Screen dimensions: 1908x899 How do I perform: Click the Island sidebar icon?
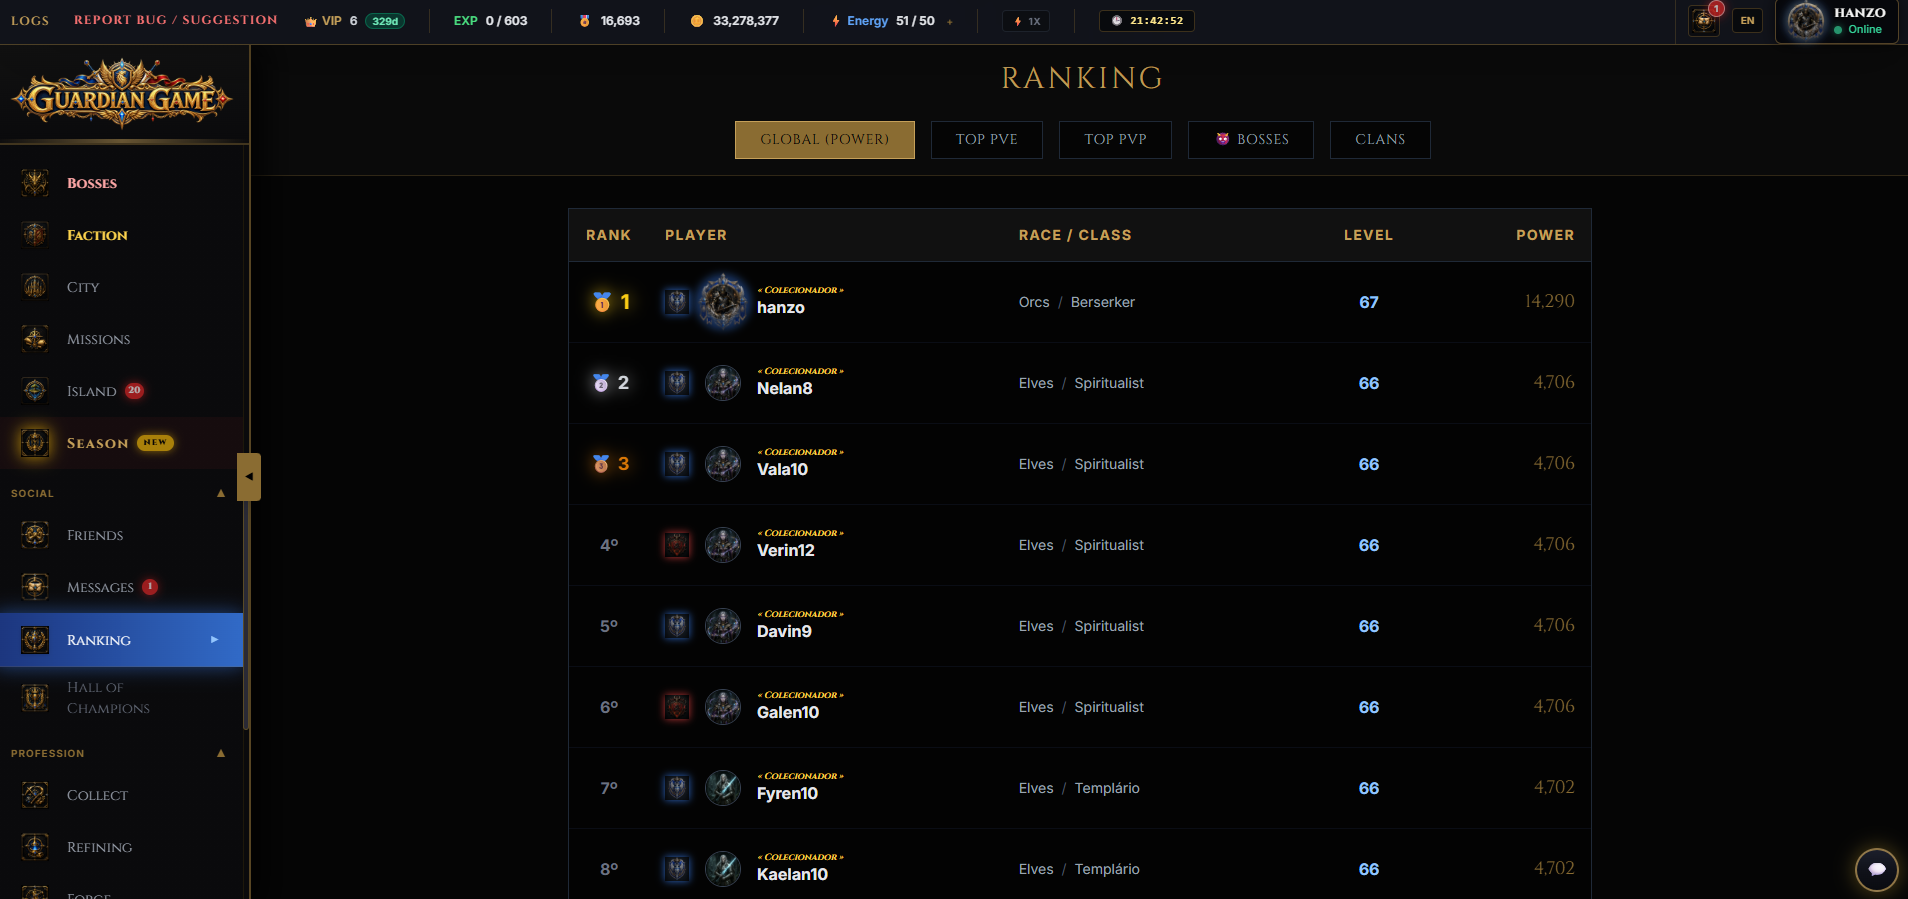pyautogui.click(x=35, y=391)
